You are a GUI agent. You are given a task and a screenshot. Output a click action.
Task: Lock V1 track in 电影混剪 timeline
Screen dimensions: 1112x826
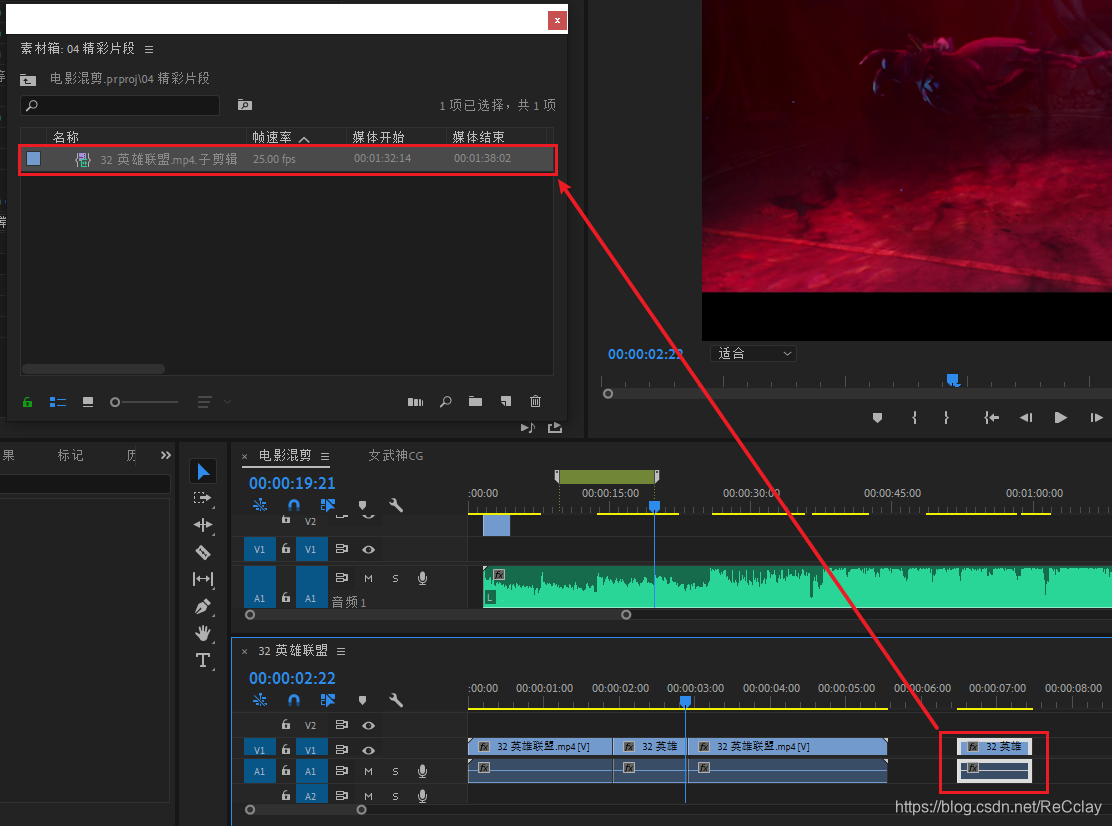(285, 548)
